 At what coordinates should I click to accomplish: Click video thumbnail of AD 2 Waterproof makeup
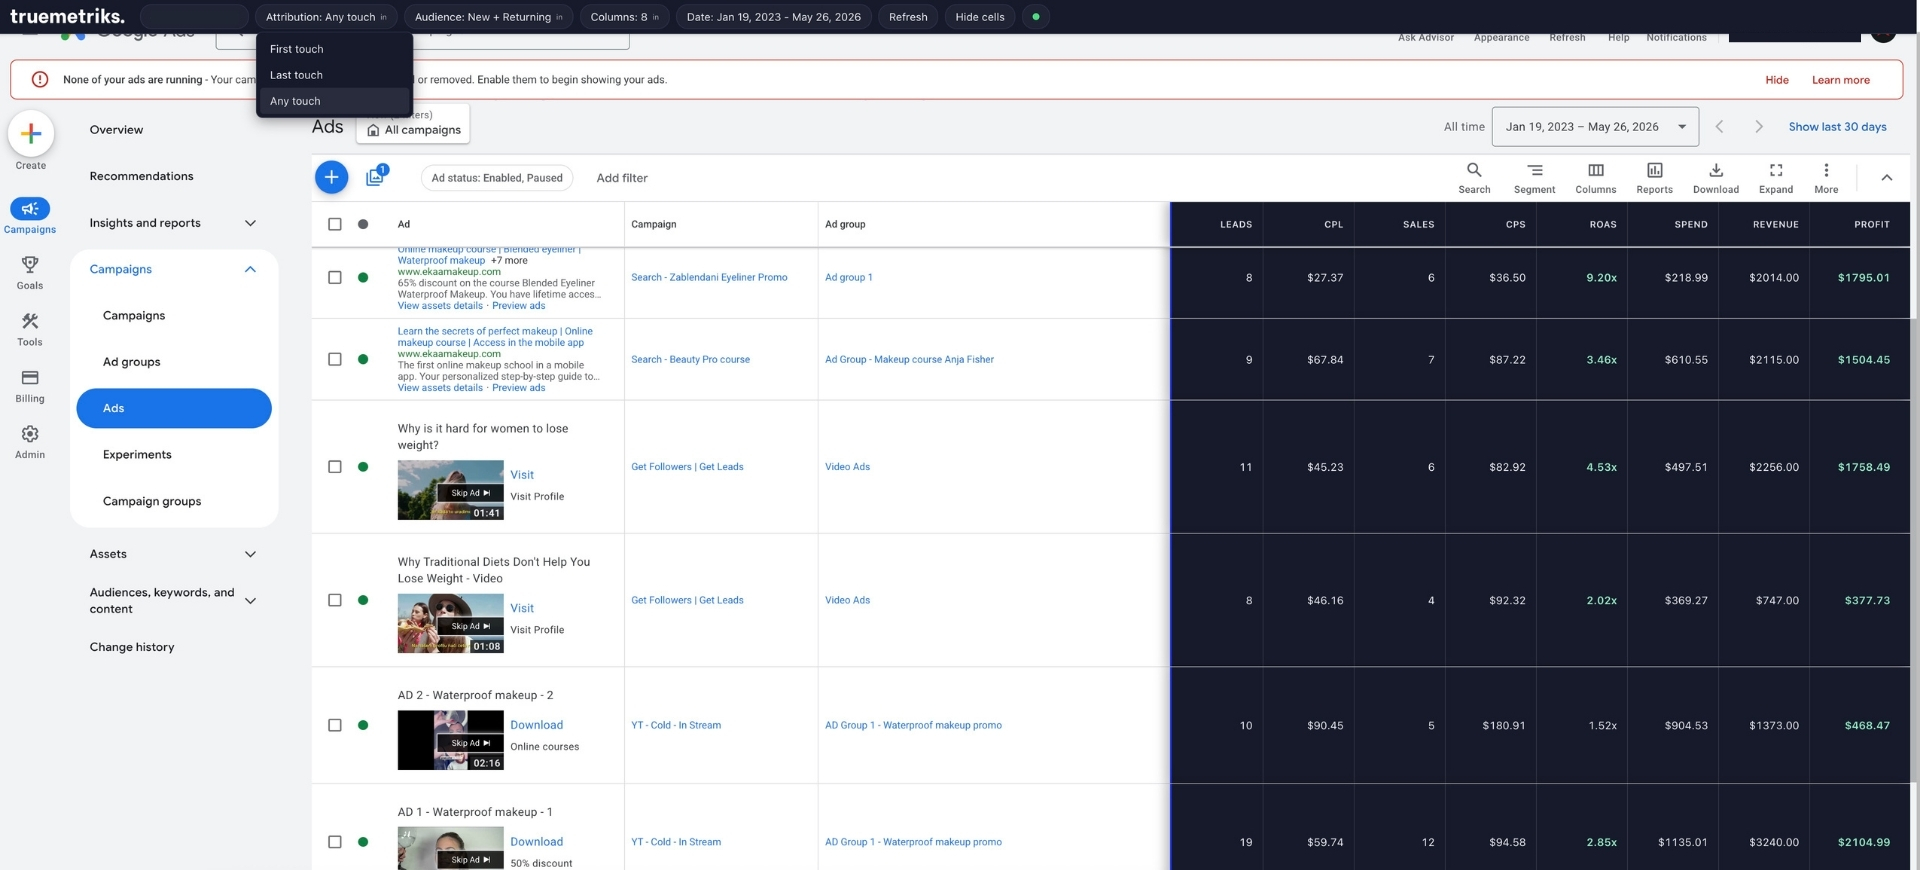click(x=450, y=740)
